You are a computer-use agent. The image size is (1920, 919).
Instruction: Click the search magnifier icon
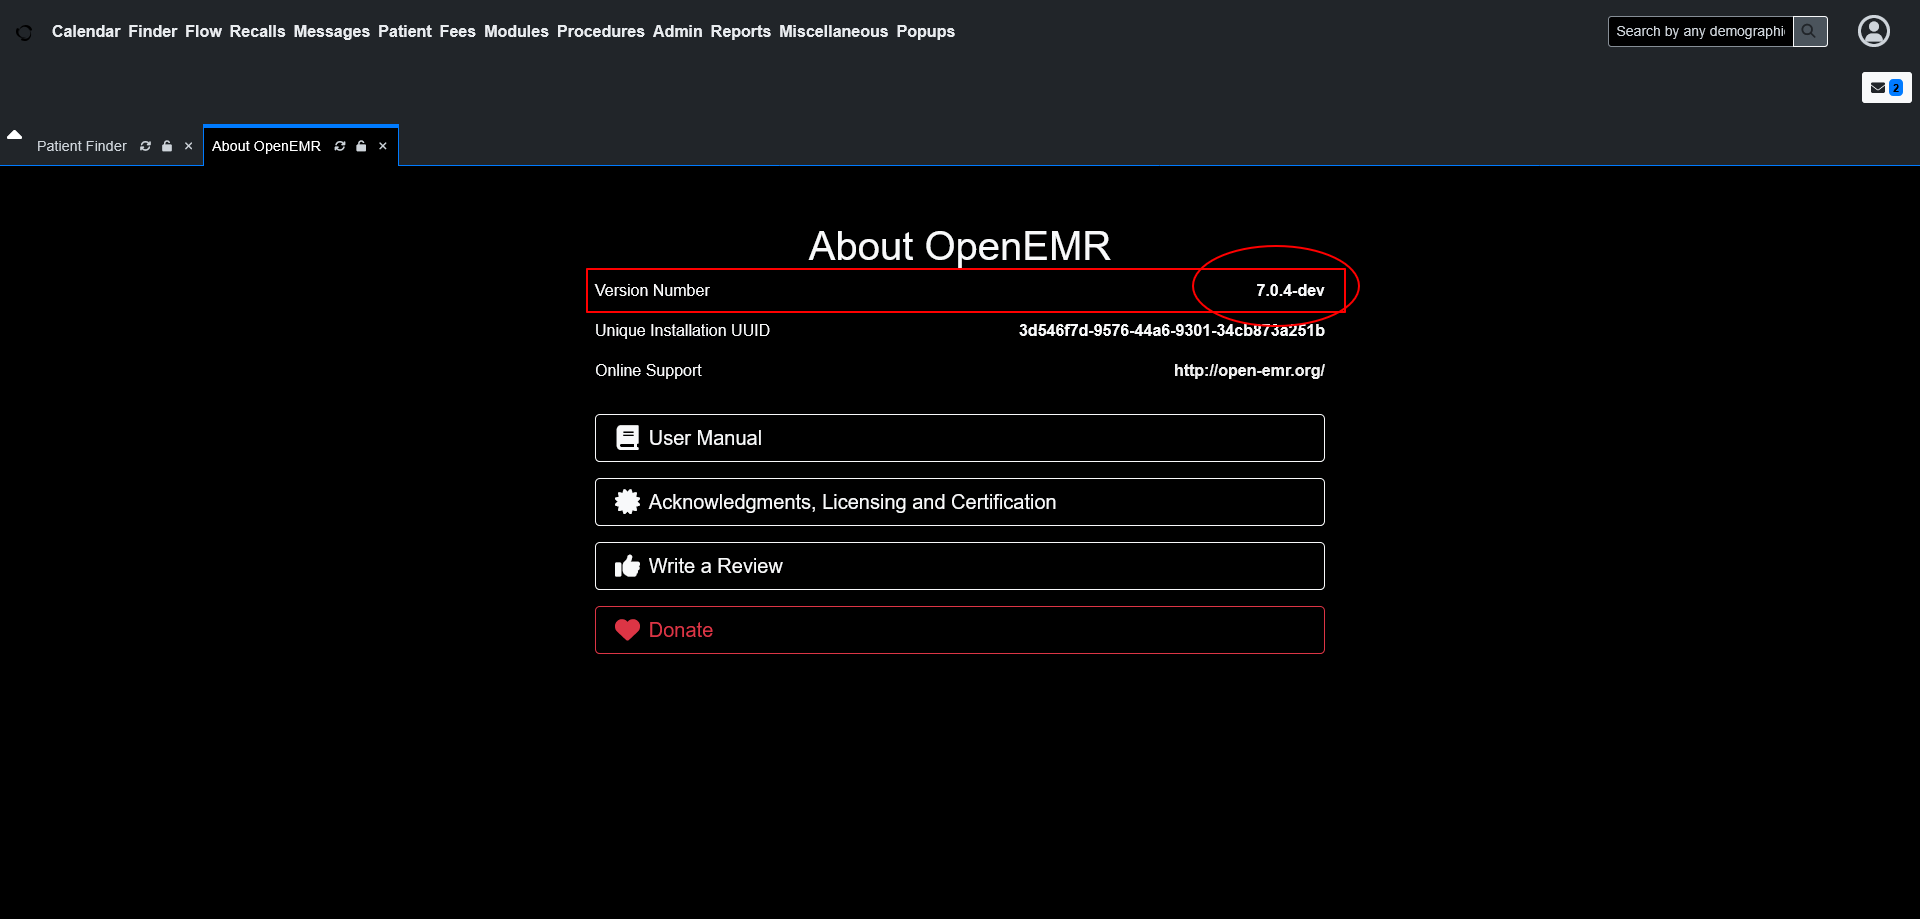pos(1809,31)
